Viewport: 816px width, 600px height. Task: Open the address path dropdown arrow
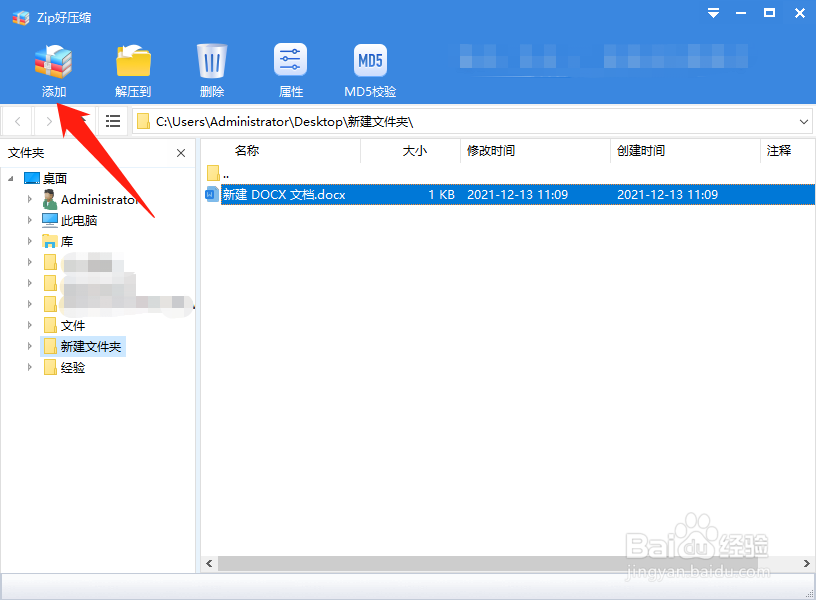click(804, 122)
